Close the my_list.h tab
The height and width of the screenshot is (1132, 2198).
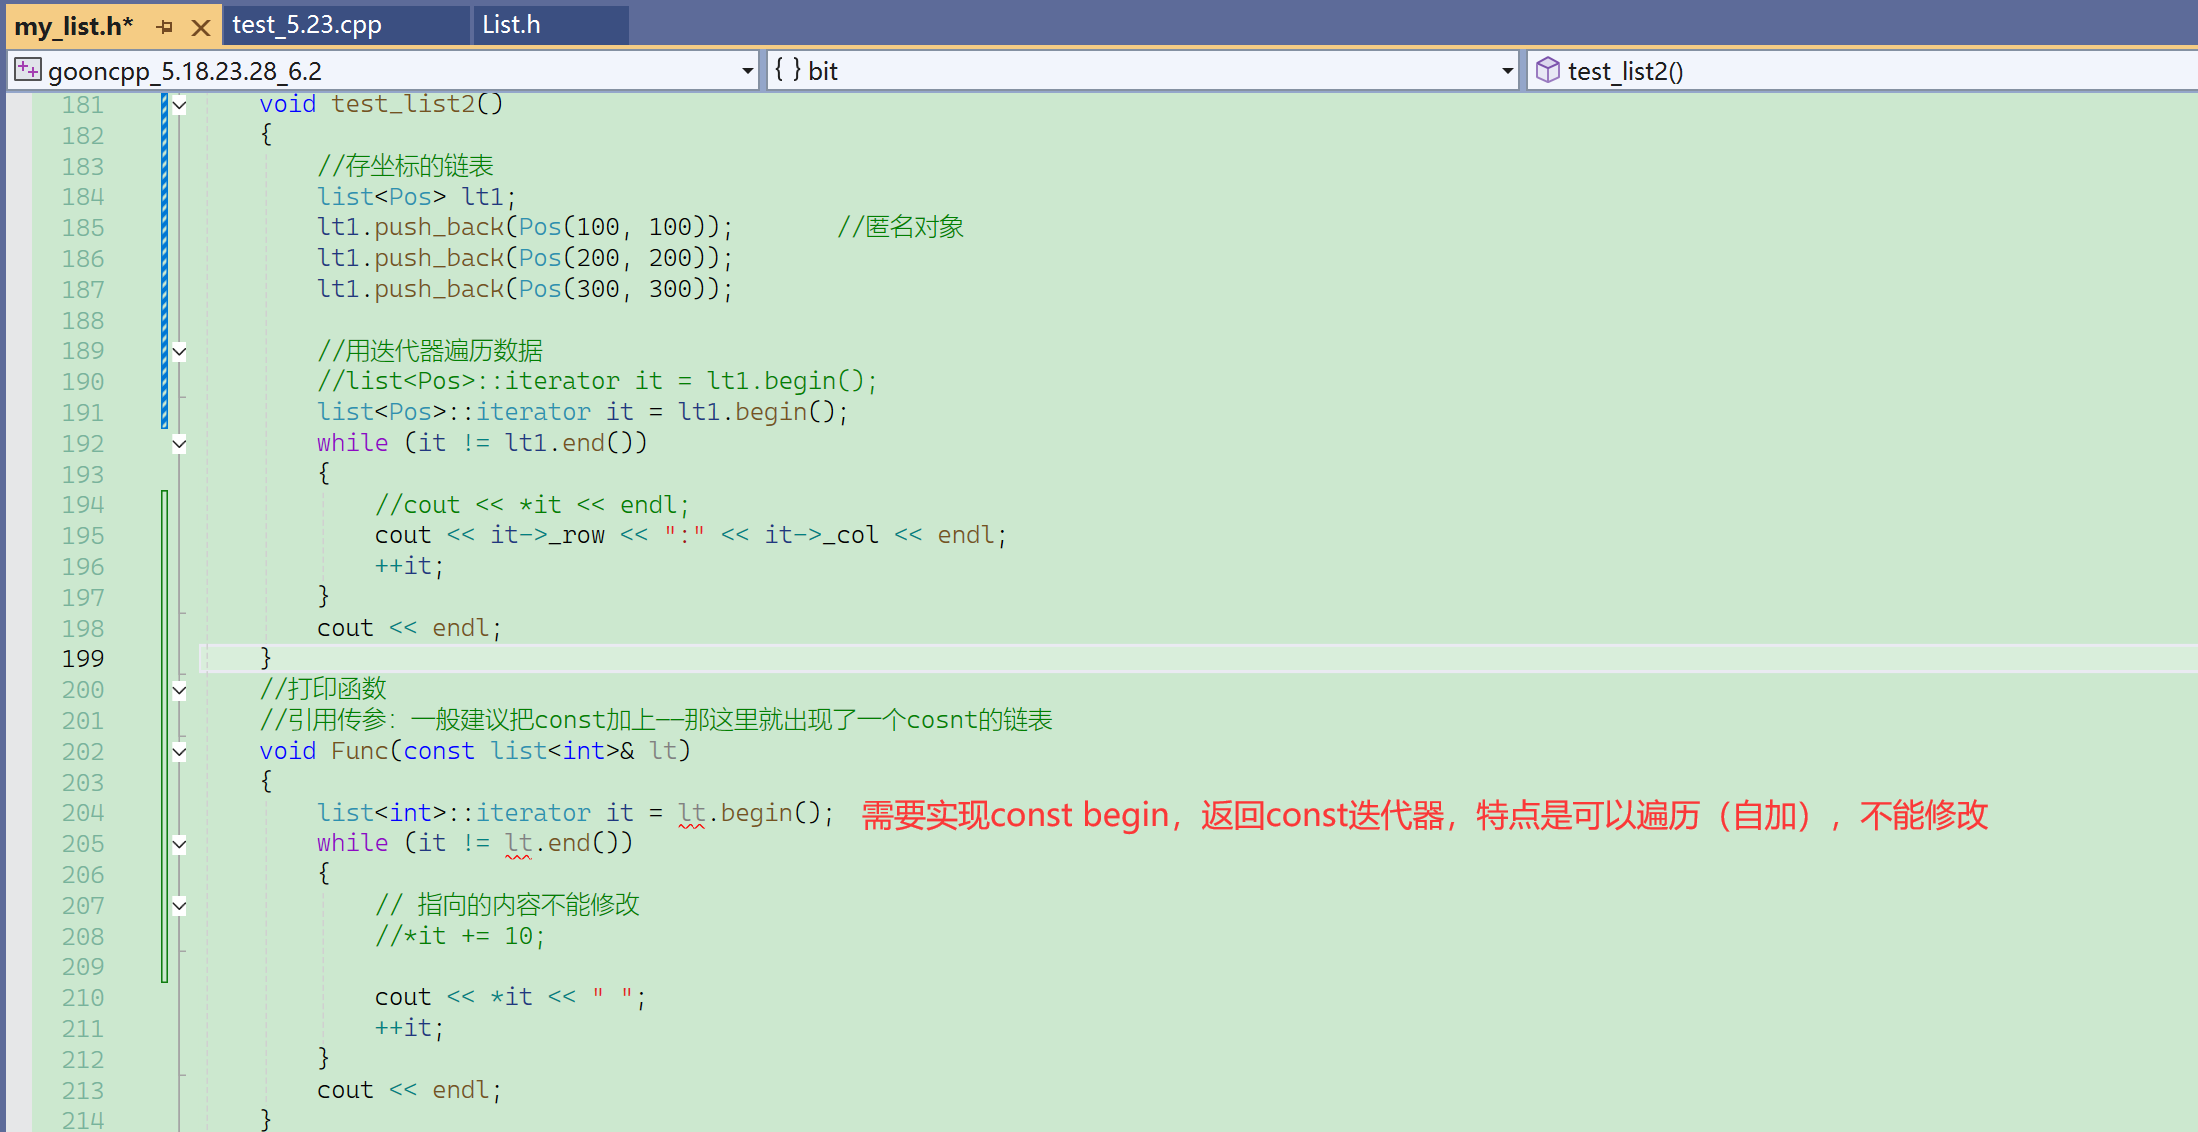coord(201,27)
